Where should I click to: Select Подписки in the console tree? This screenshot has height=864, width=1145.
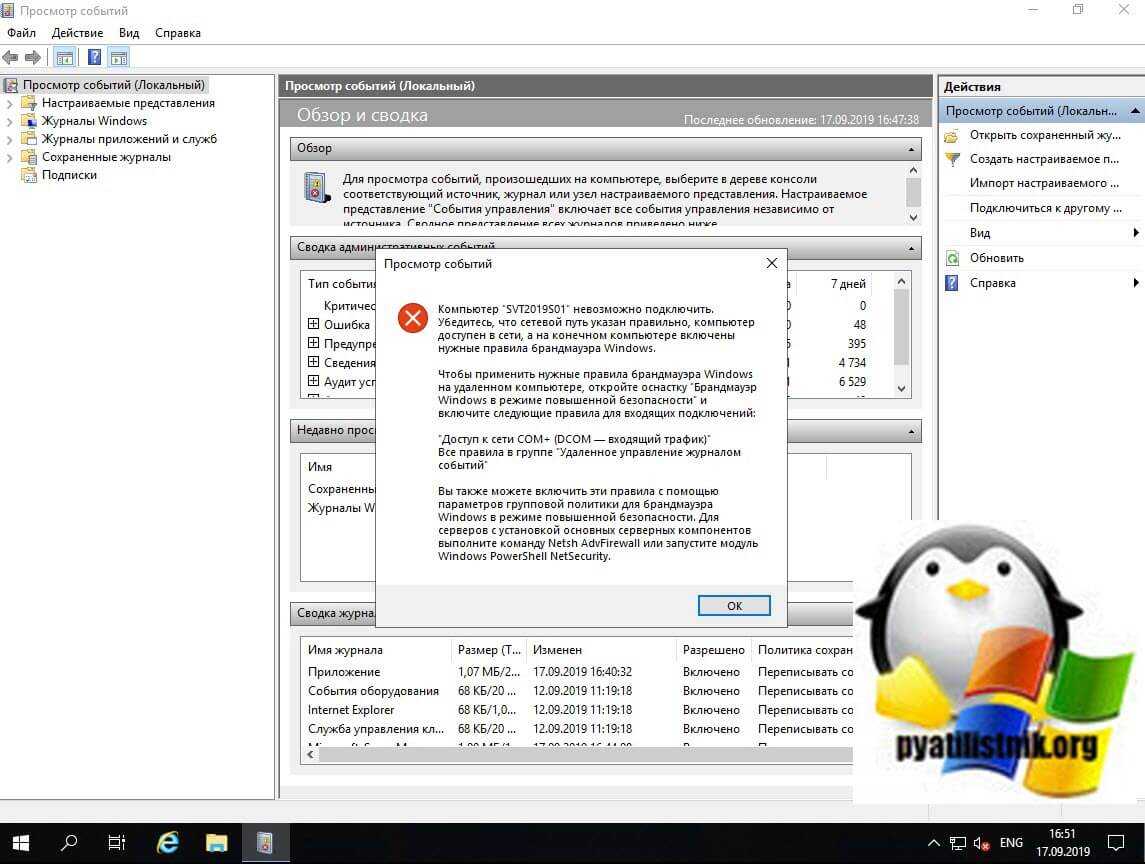tap(69, 175)
